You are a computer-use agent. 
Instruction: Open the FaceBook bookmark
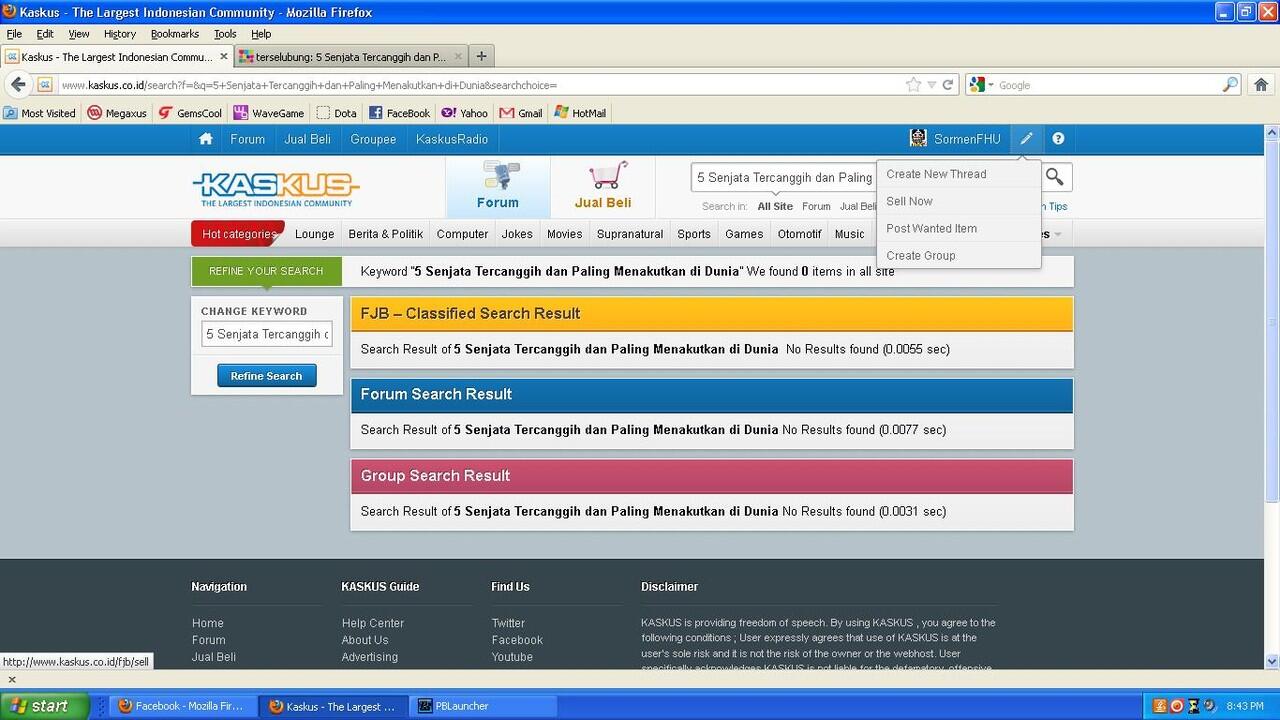[399, 113]
